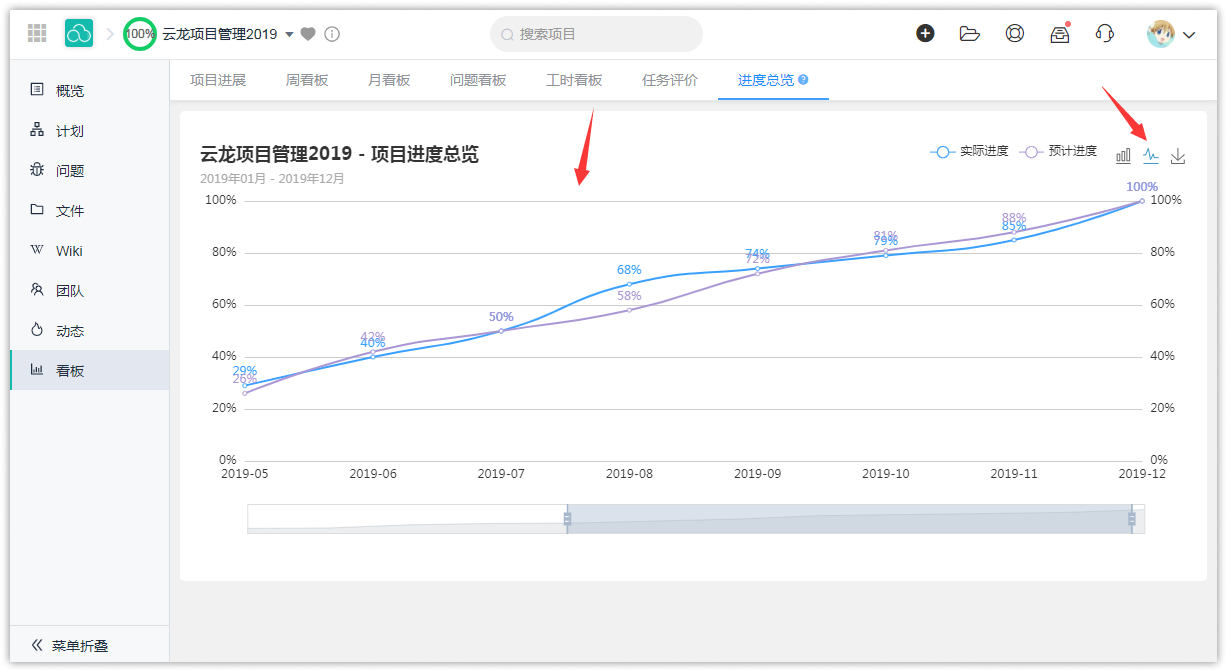Click the cloud logo home icon
Image resolution: width=1227 pixels, height=672 pixels.
79,34
